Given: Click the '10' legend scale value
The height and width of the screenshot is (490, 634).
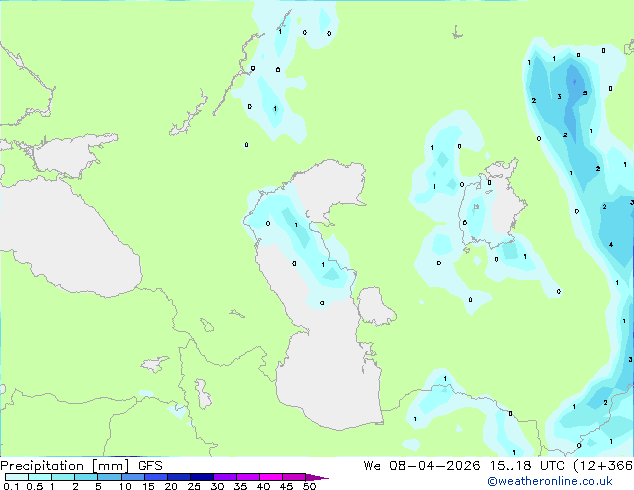Looking at the screenshot, I should click(125, 486).
